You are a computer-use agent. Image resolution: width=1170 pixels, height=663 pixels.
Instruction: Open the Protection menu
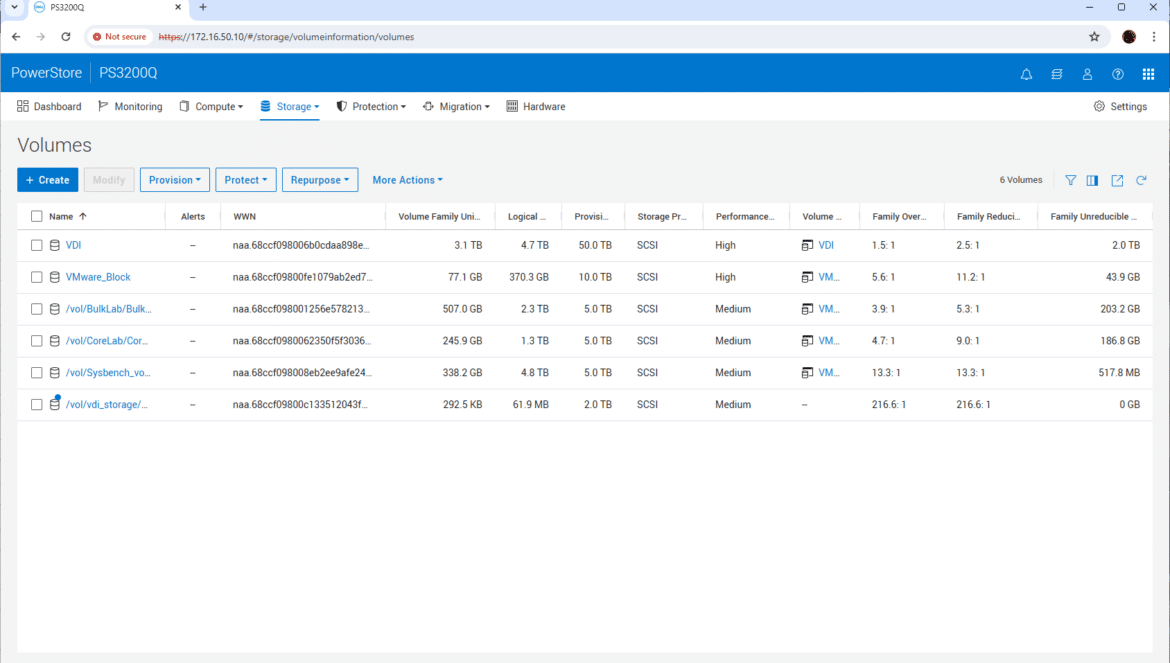point(371,107)
